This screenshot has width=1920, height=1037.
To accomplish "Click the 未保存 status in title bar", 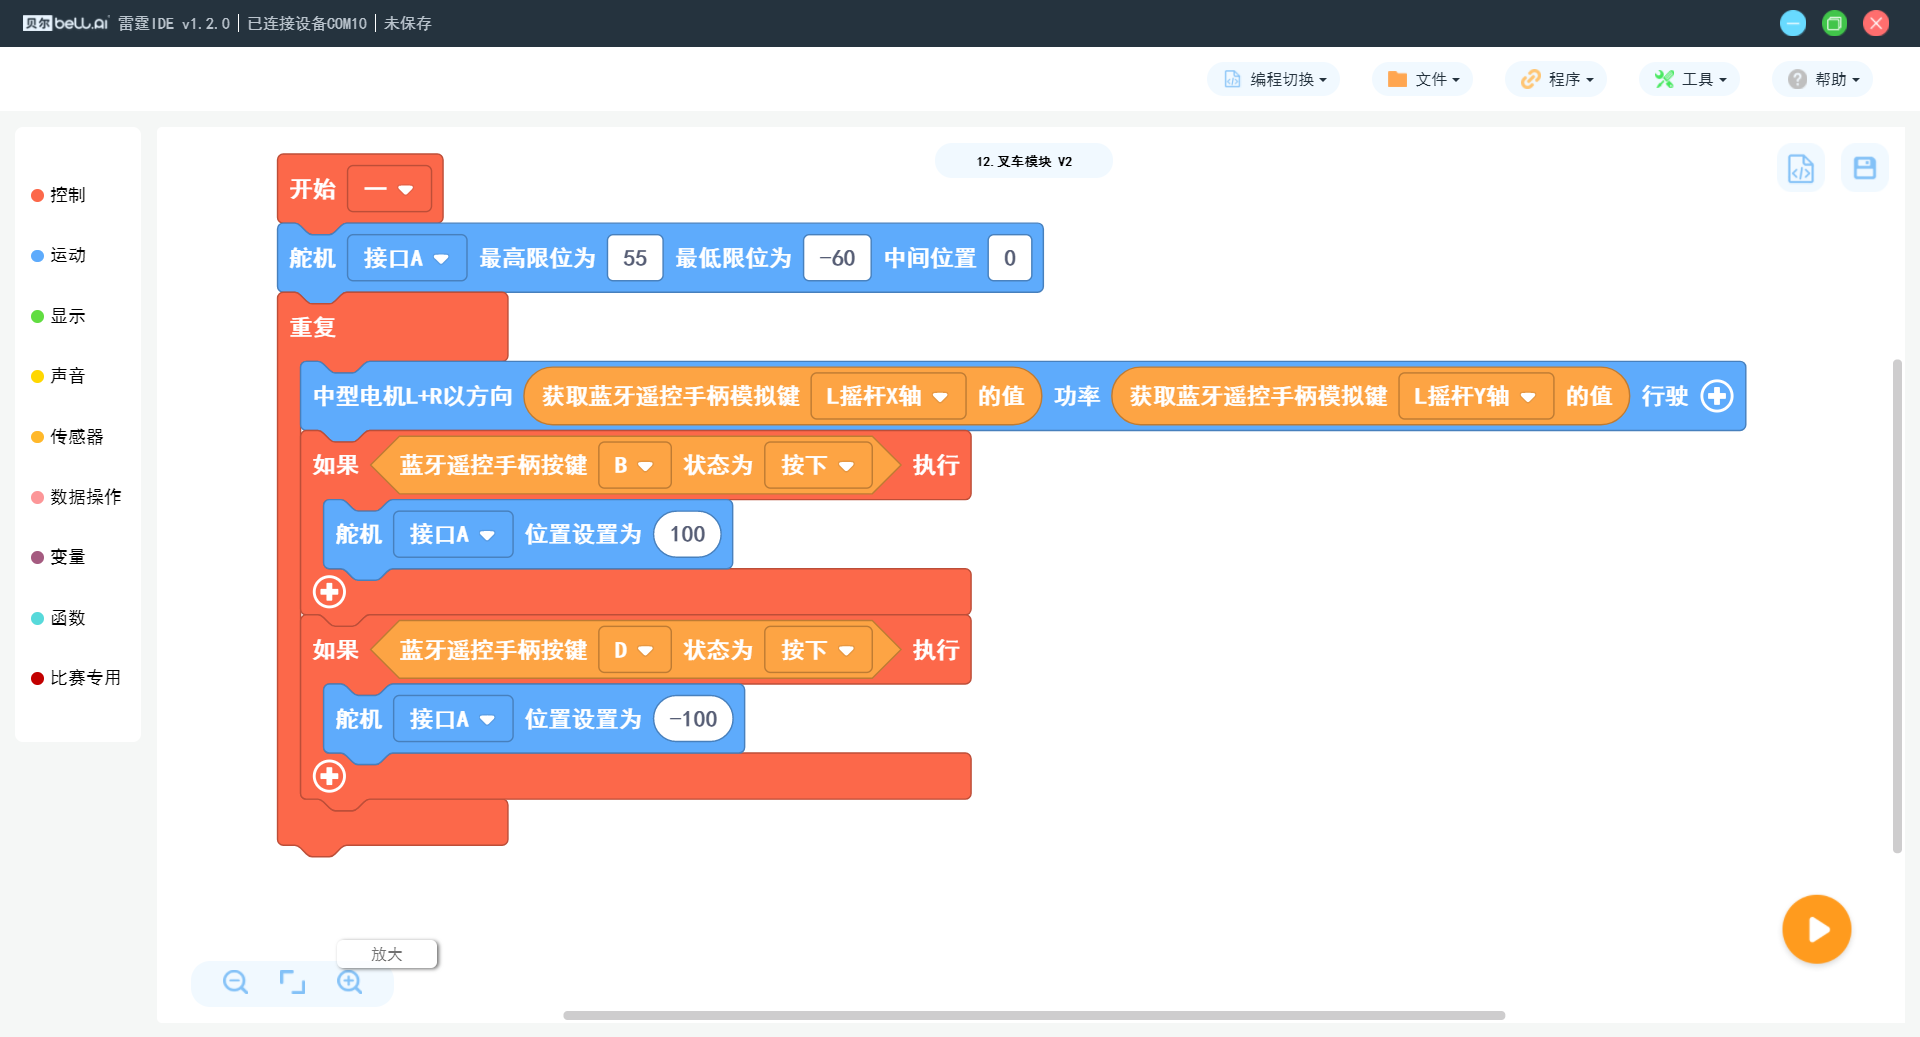I will point(408,23).
